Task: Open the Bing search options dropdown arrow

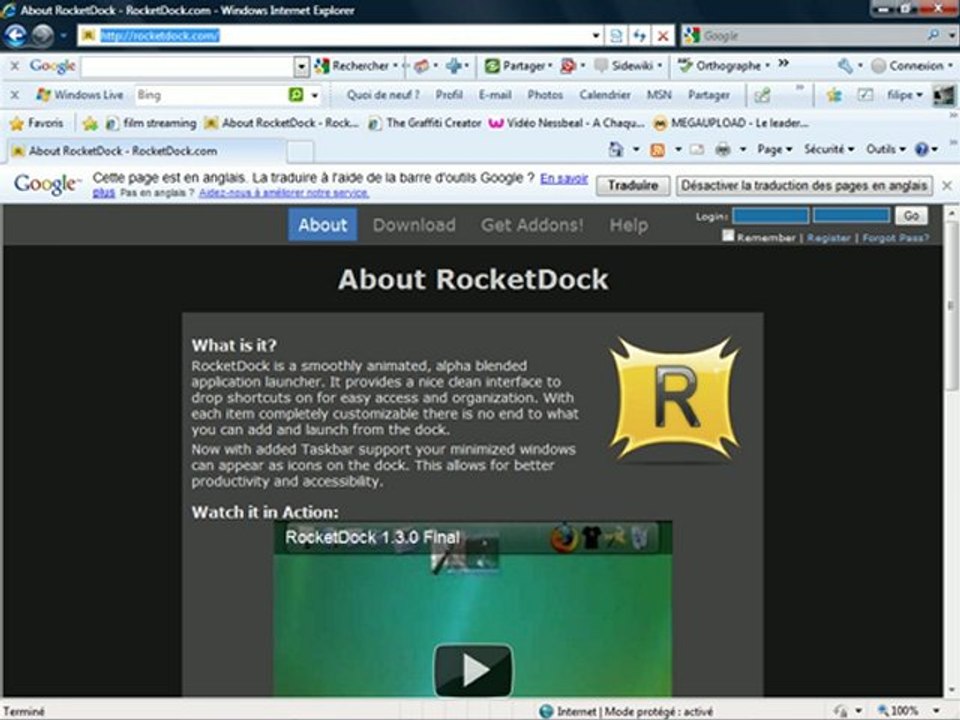Action: (315, 96)
